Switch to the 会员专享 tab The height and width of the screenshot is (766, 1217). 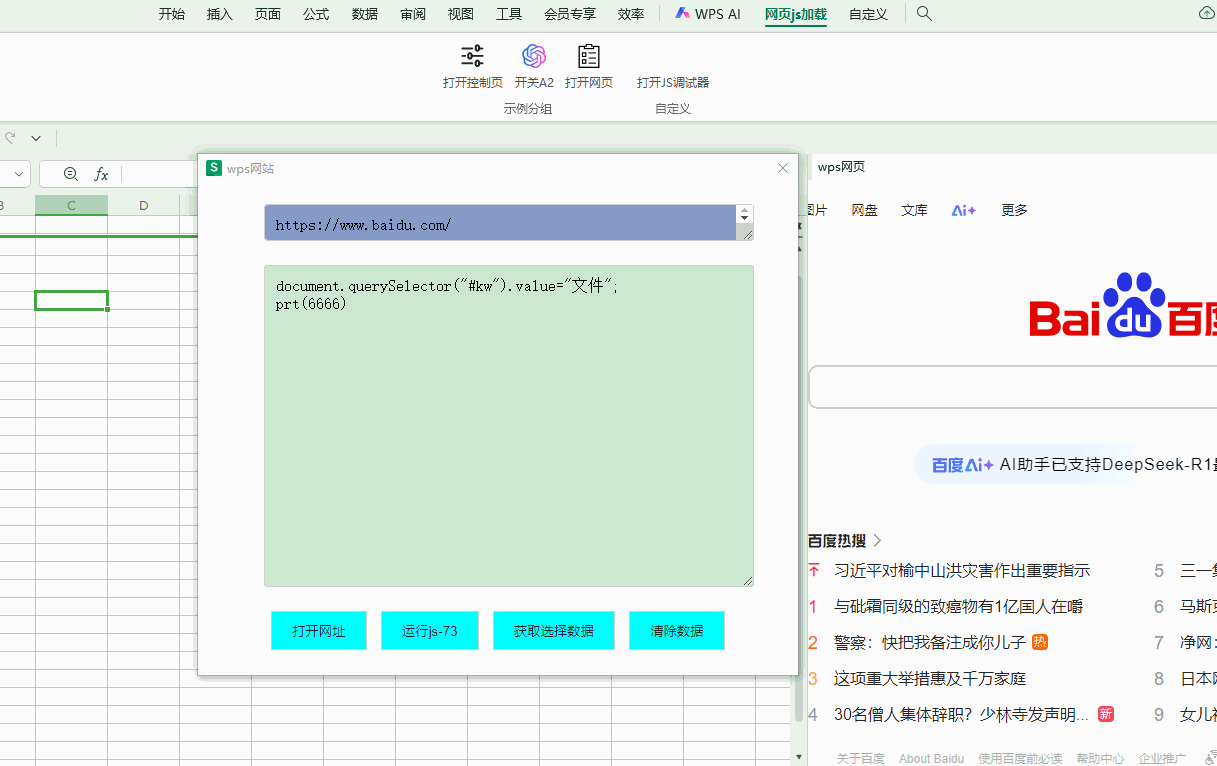(570, 14)
